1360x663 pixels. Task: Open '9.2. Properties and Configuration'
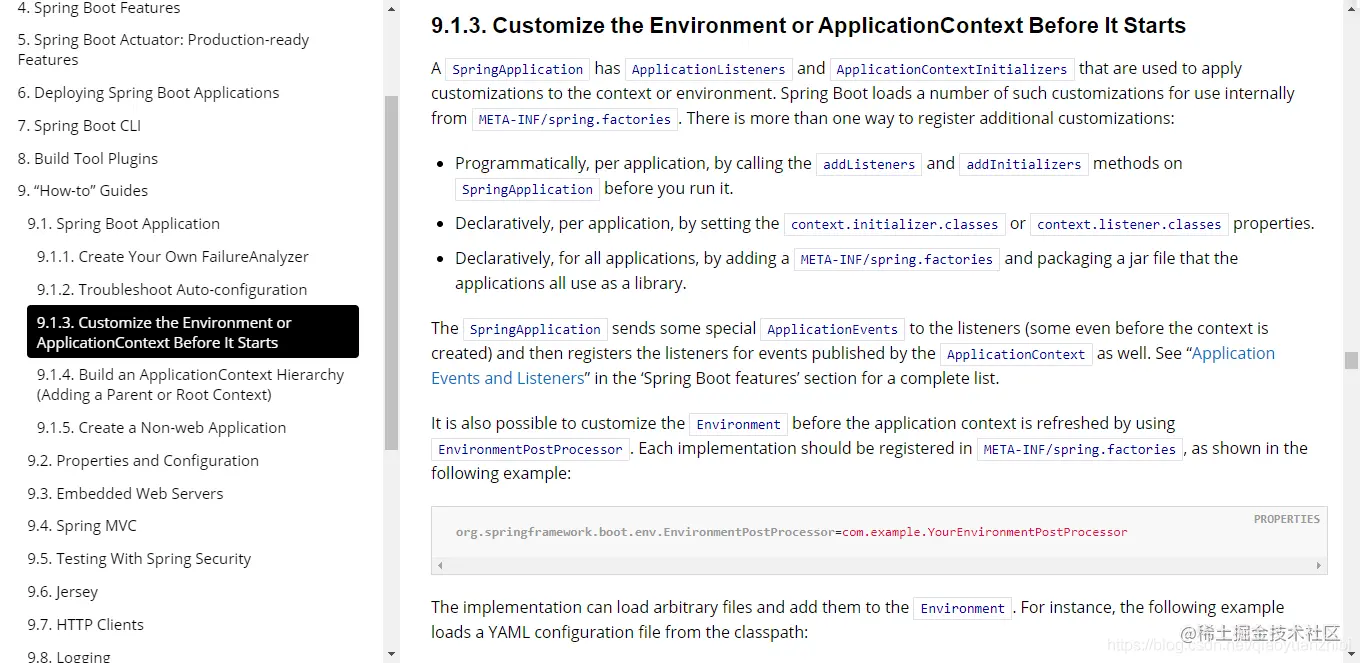click(x=143, y=461)
